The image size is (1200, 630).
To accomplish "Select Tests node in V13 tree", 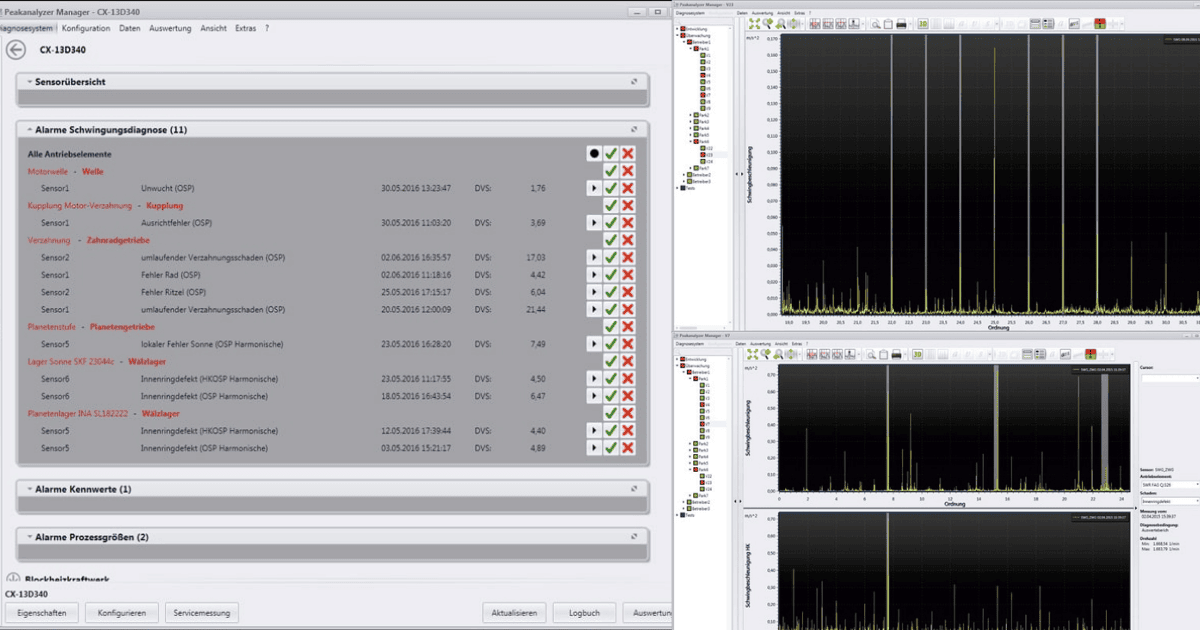I will tap(688, 187).
